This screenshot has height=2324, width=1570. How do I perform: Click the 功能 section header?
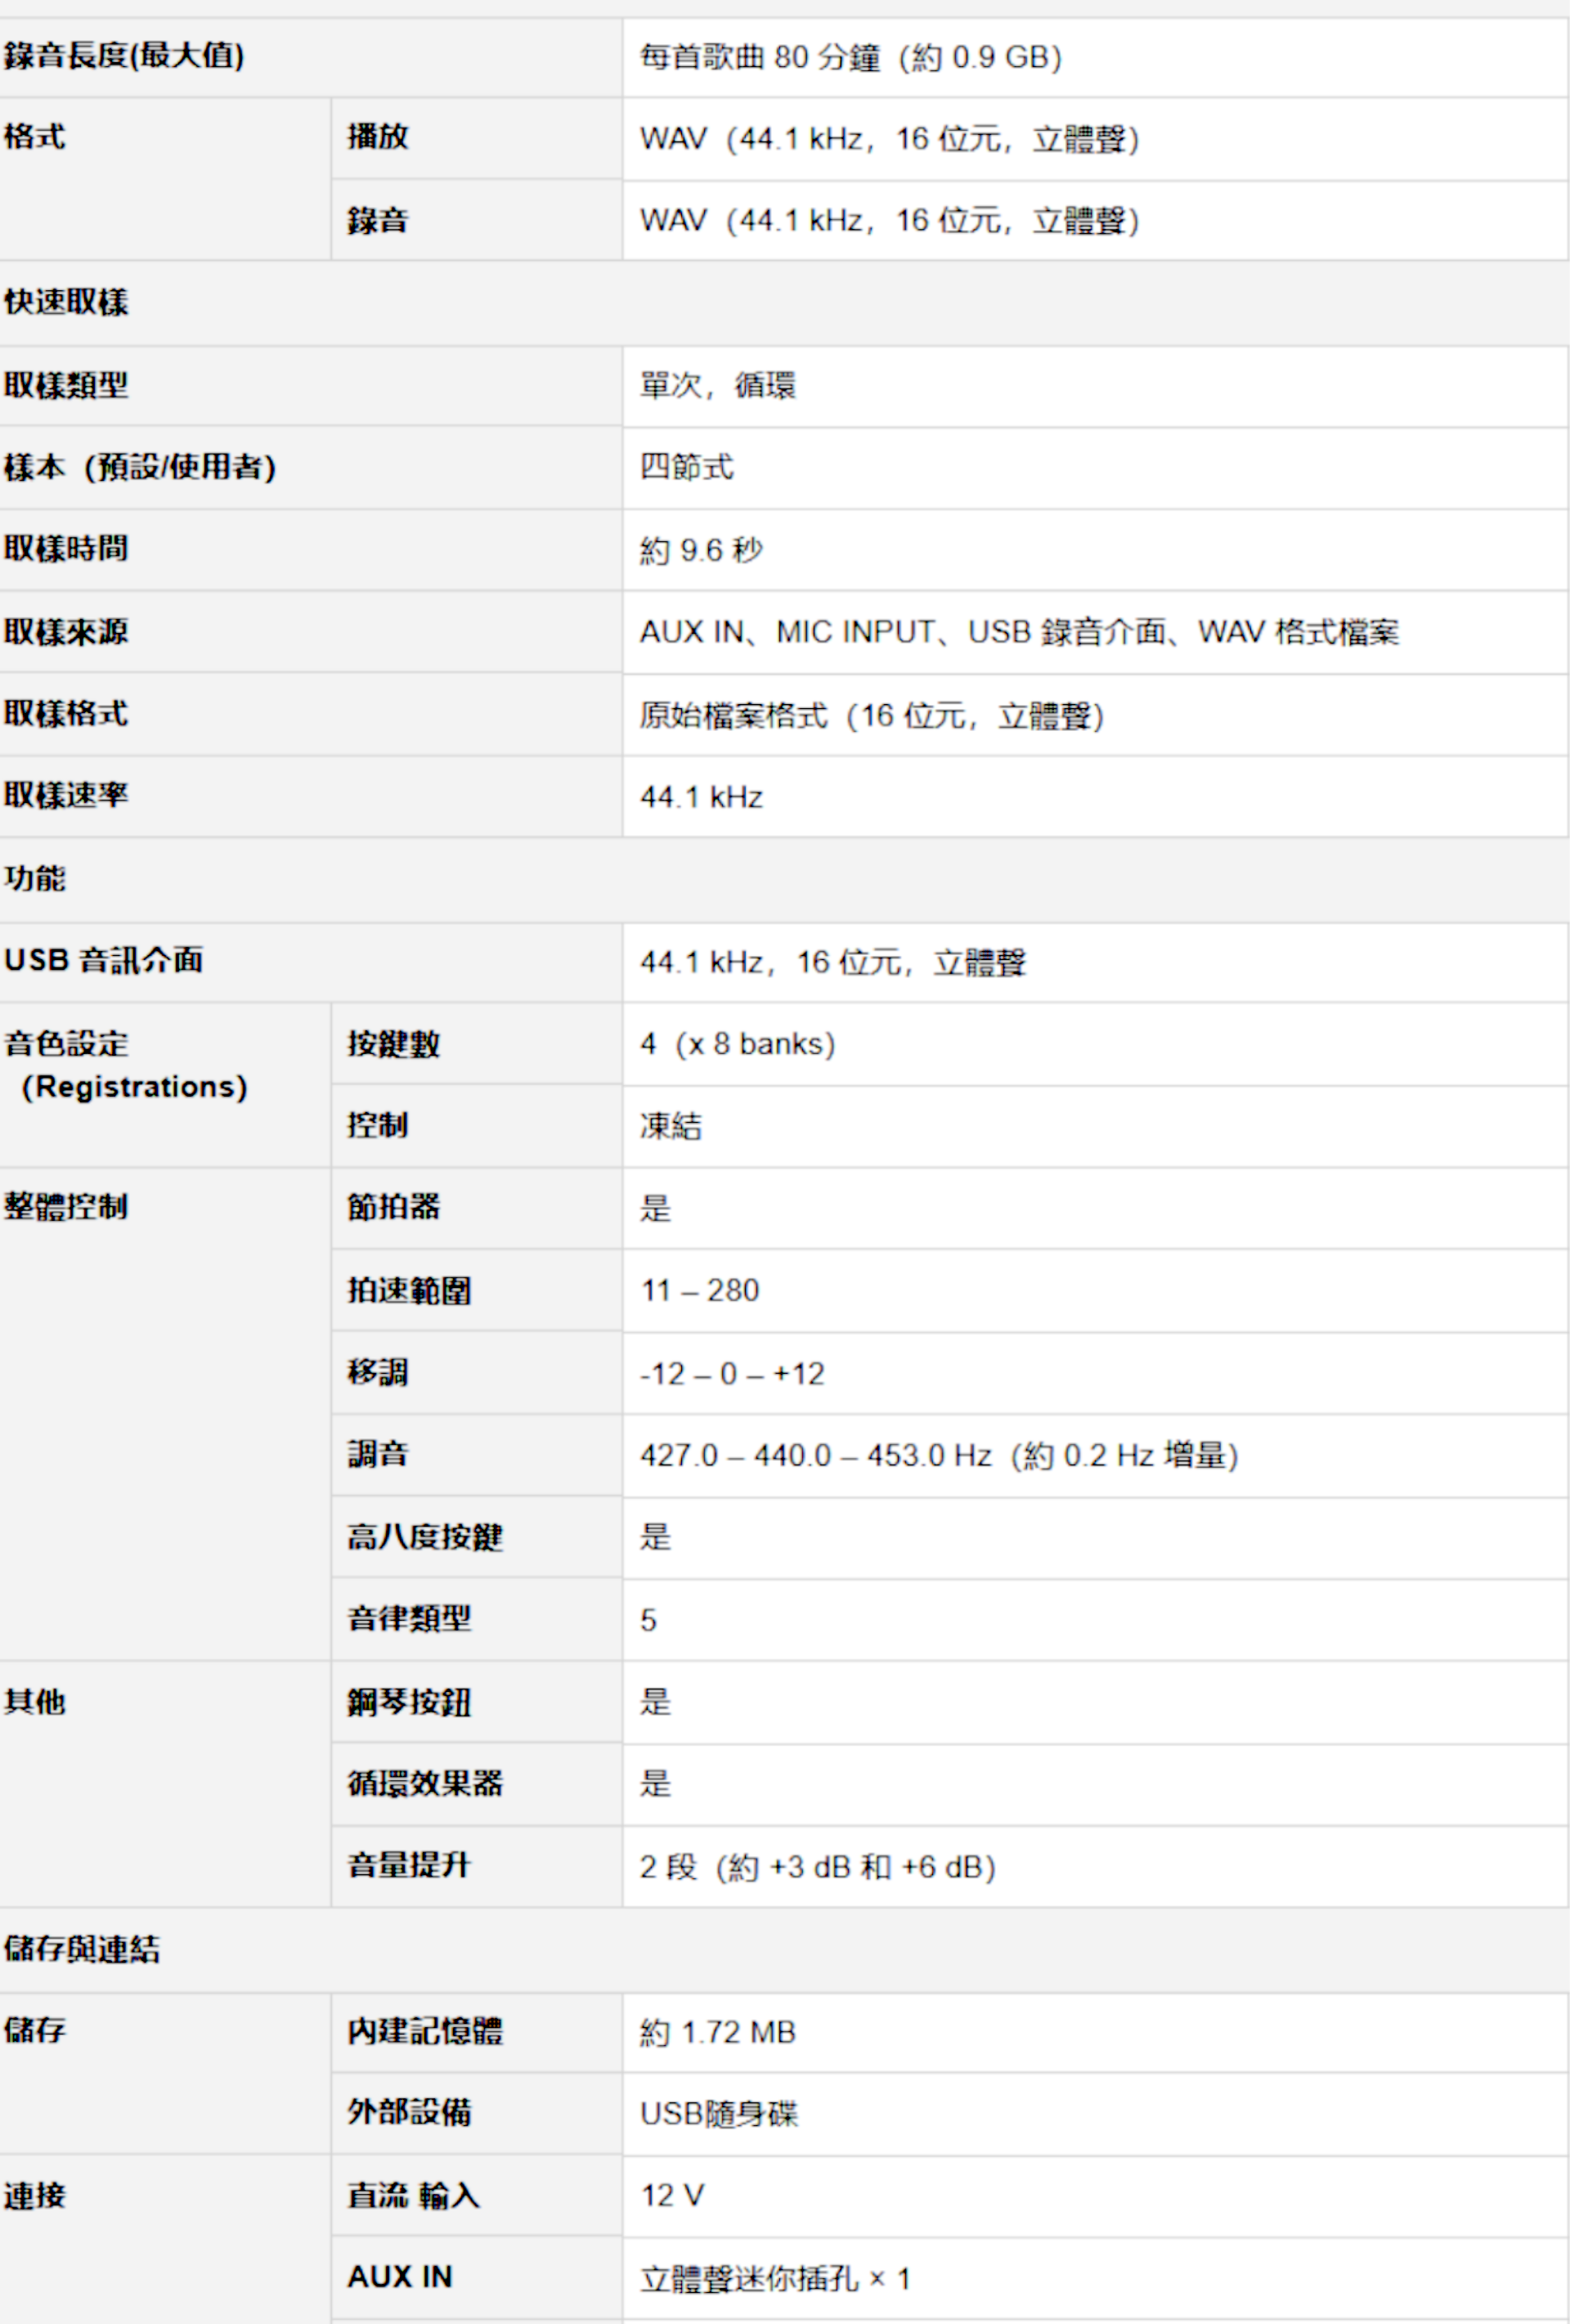(35, 878)
